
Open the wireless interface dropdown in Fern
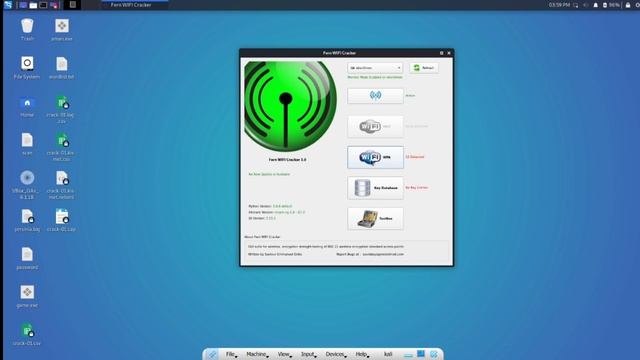click(375, 68)
